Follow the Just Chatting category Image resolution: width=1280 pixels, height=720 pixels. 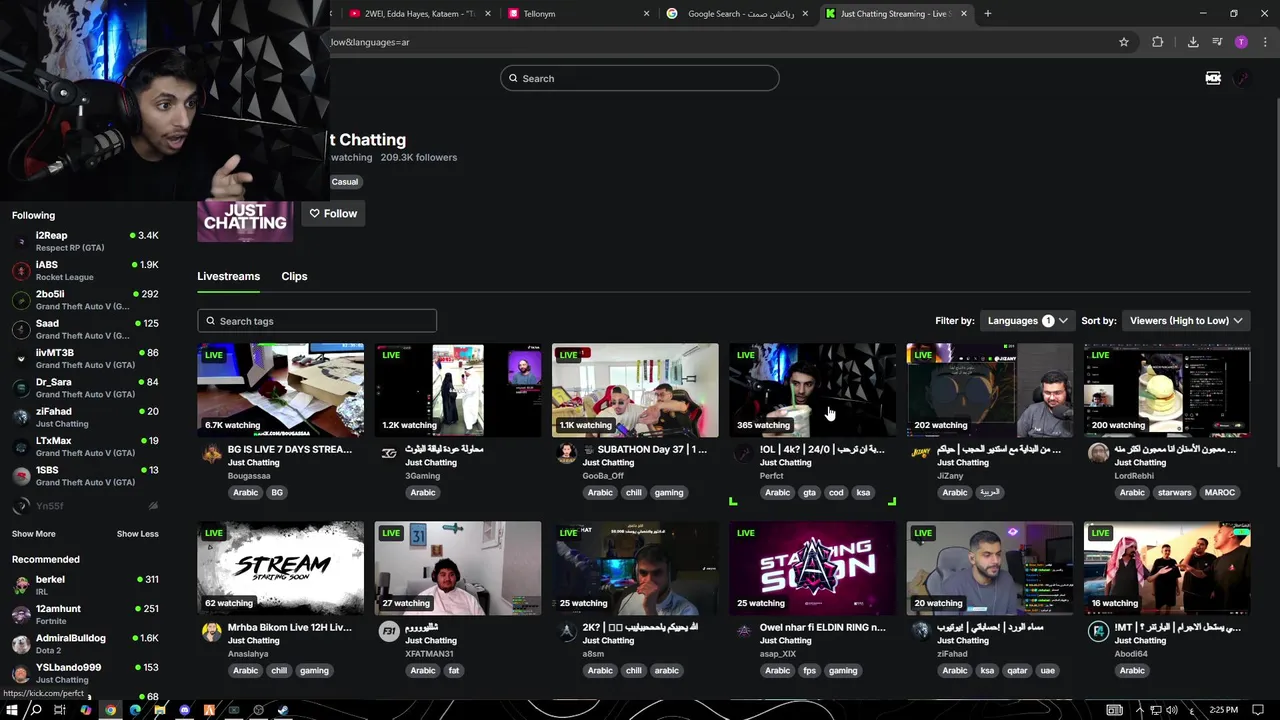(x=333, y=213)
